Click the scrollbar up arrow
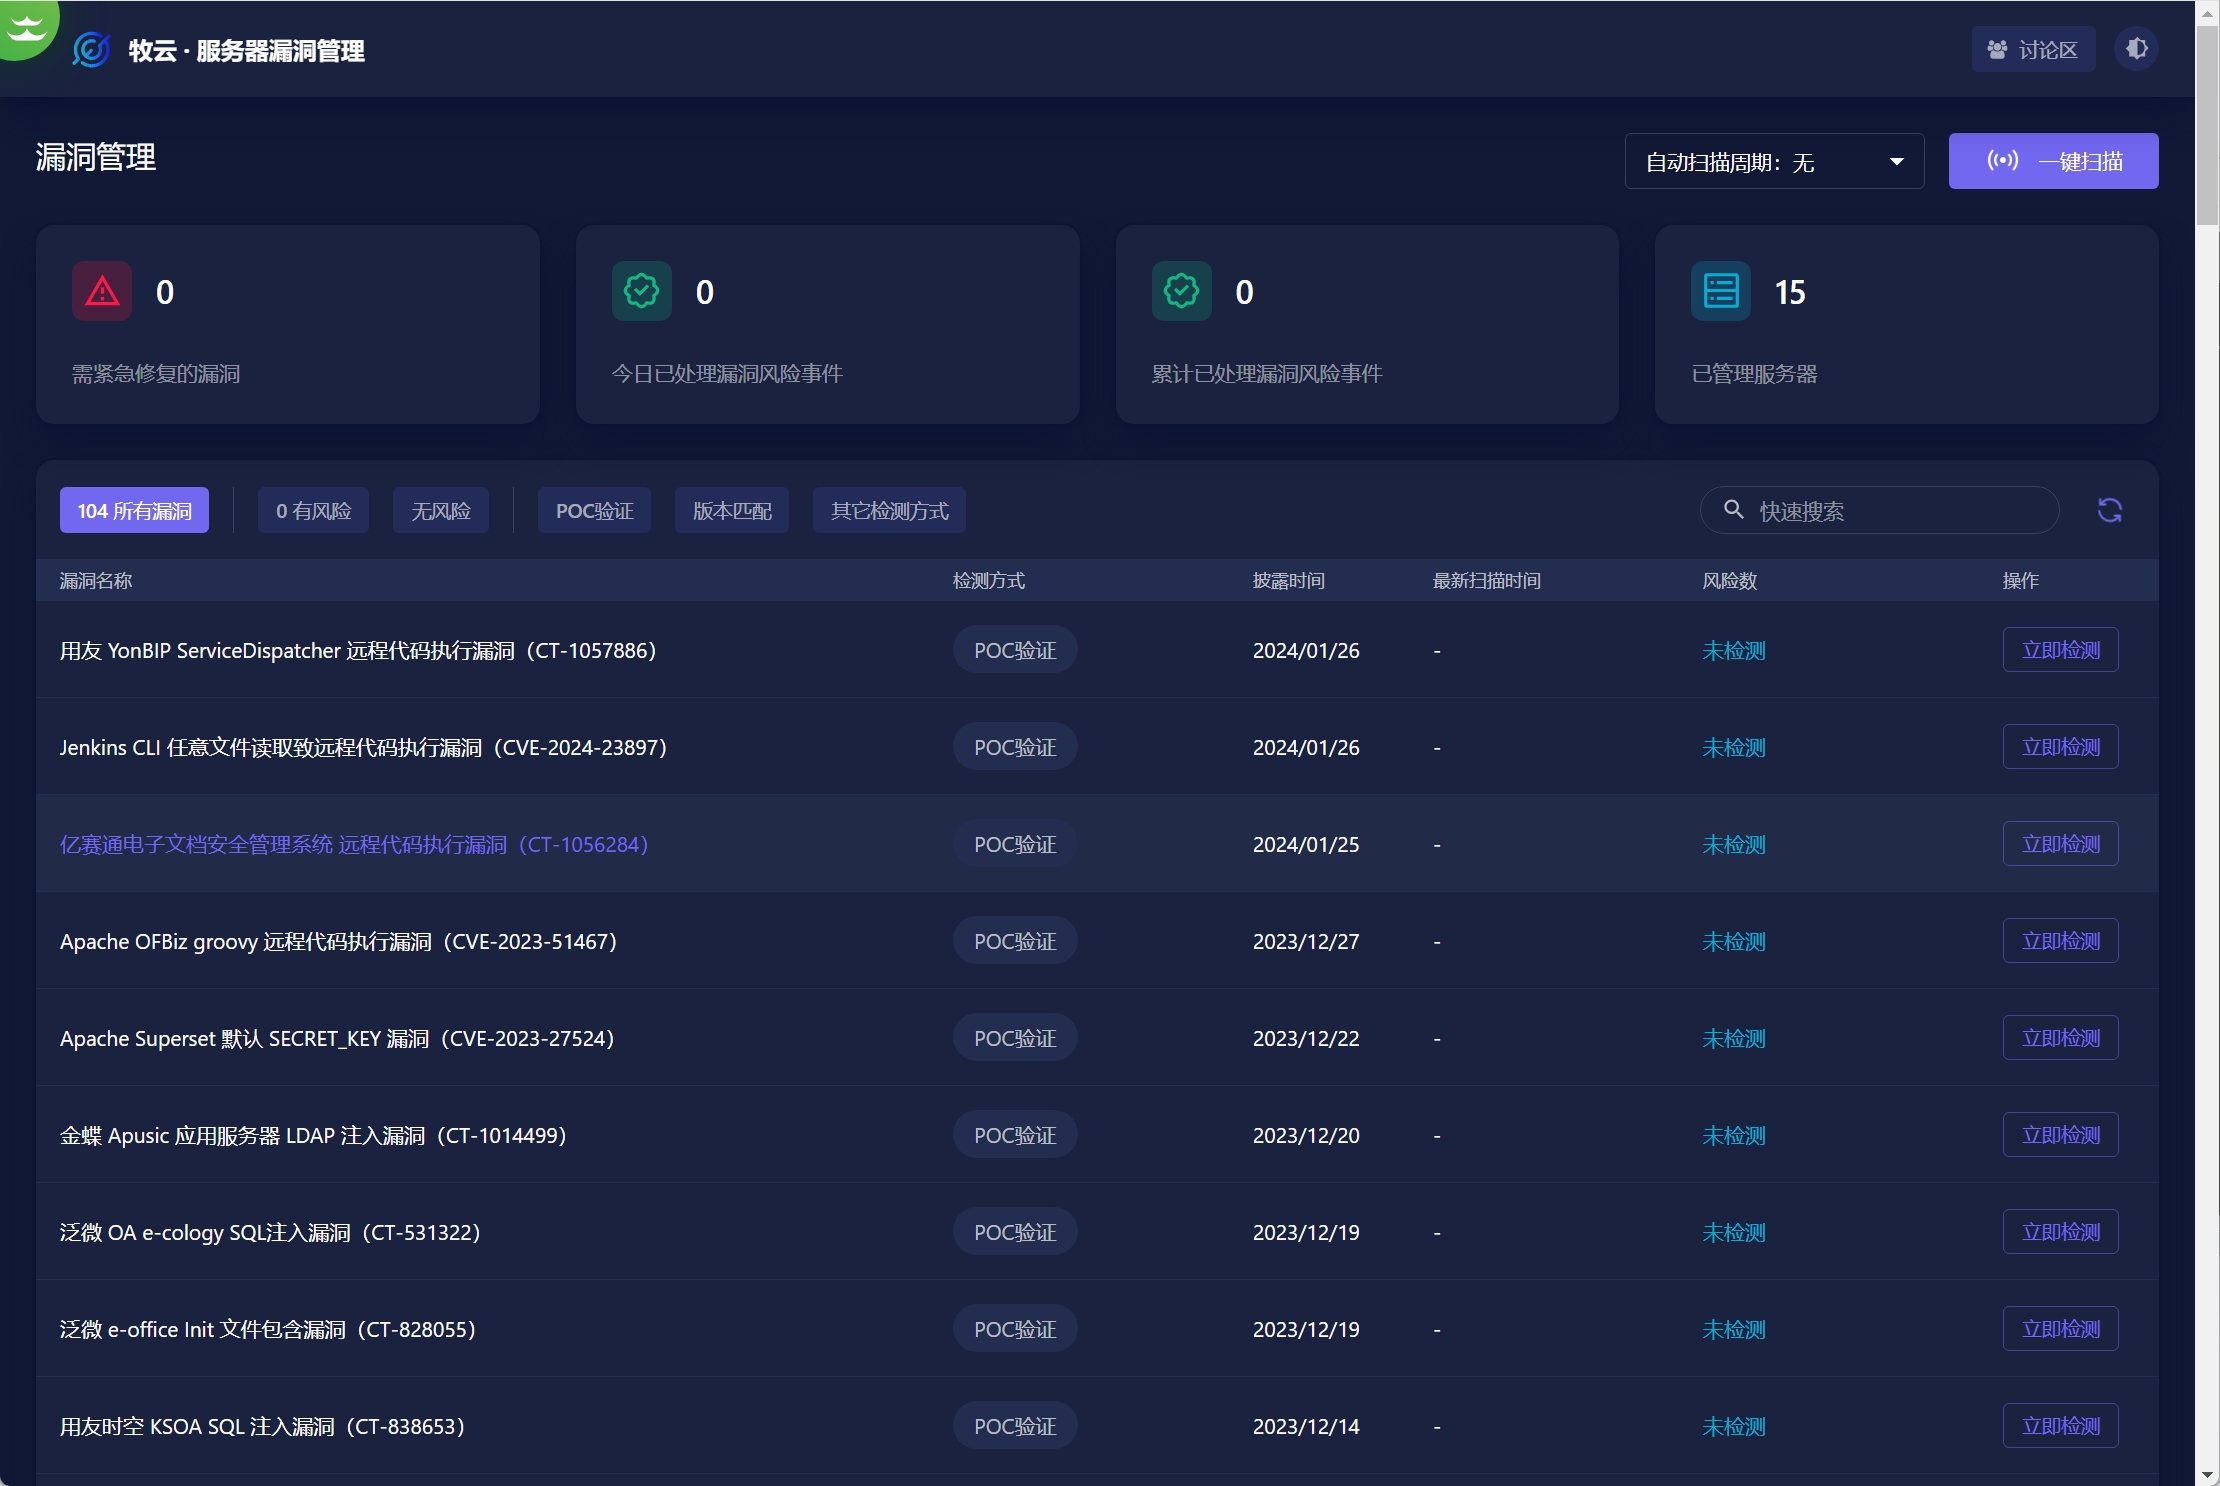 (x=2208, y=13)
